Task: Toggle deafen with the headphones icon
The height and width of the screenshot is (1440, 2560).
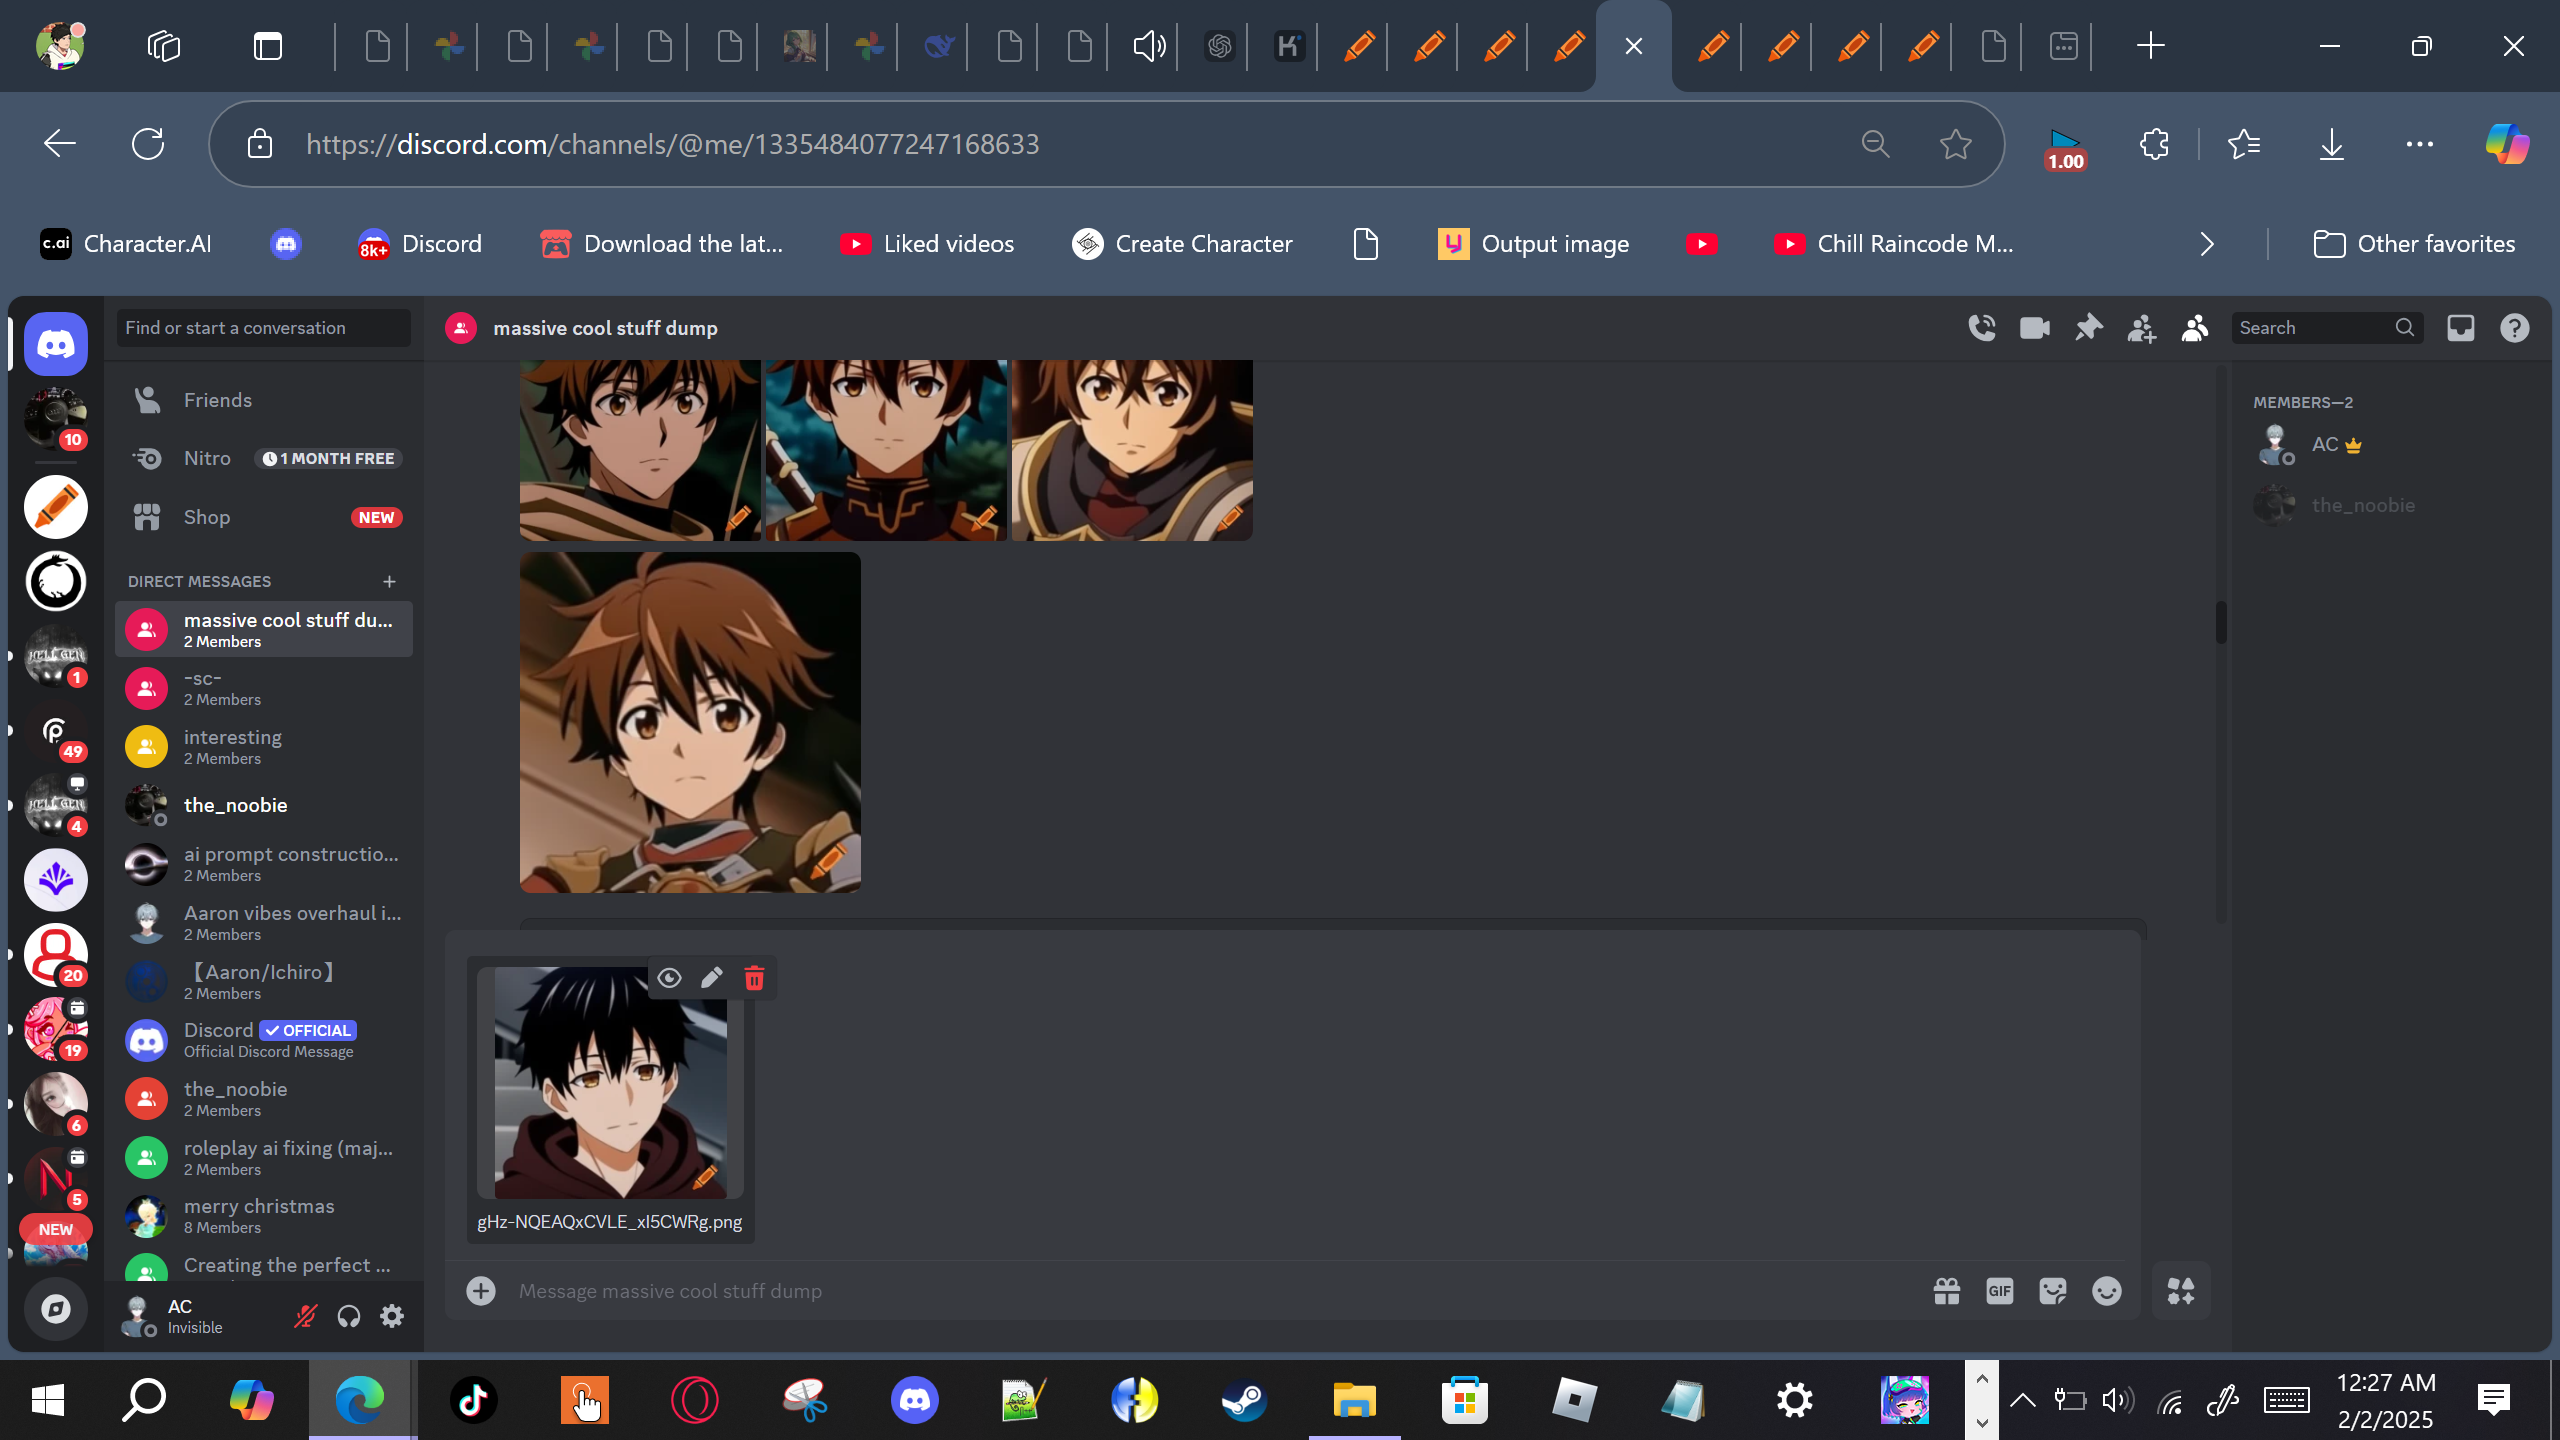Action: coord(348,1316)
